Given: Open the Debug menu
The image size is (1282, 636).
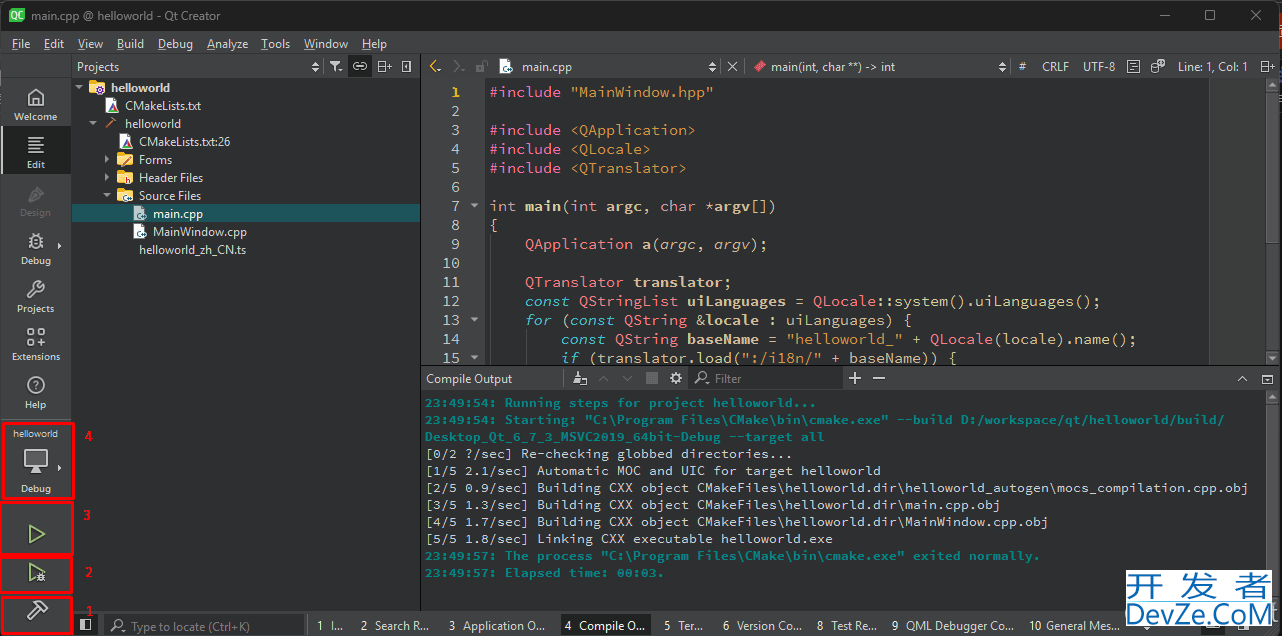Looking at the screenshot, I should [175, 44].
